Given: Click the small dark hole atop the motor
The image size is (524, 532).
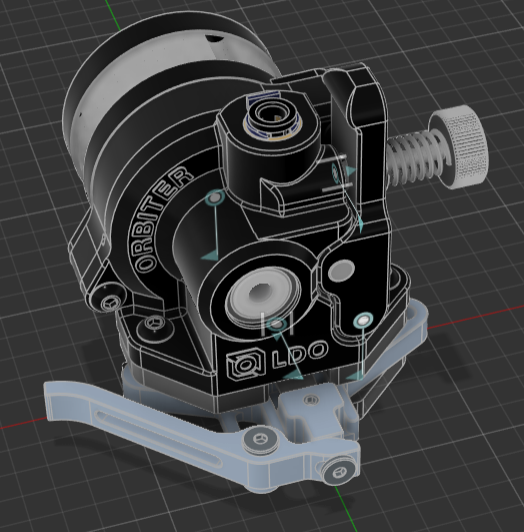Looking at the screenshot, I should [214, 38].
